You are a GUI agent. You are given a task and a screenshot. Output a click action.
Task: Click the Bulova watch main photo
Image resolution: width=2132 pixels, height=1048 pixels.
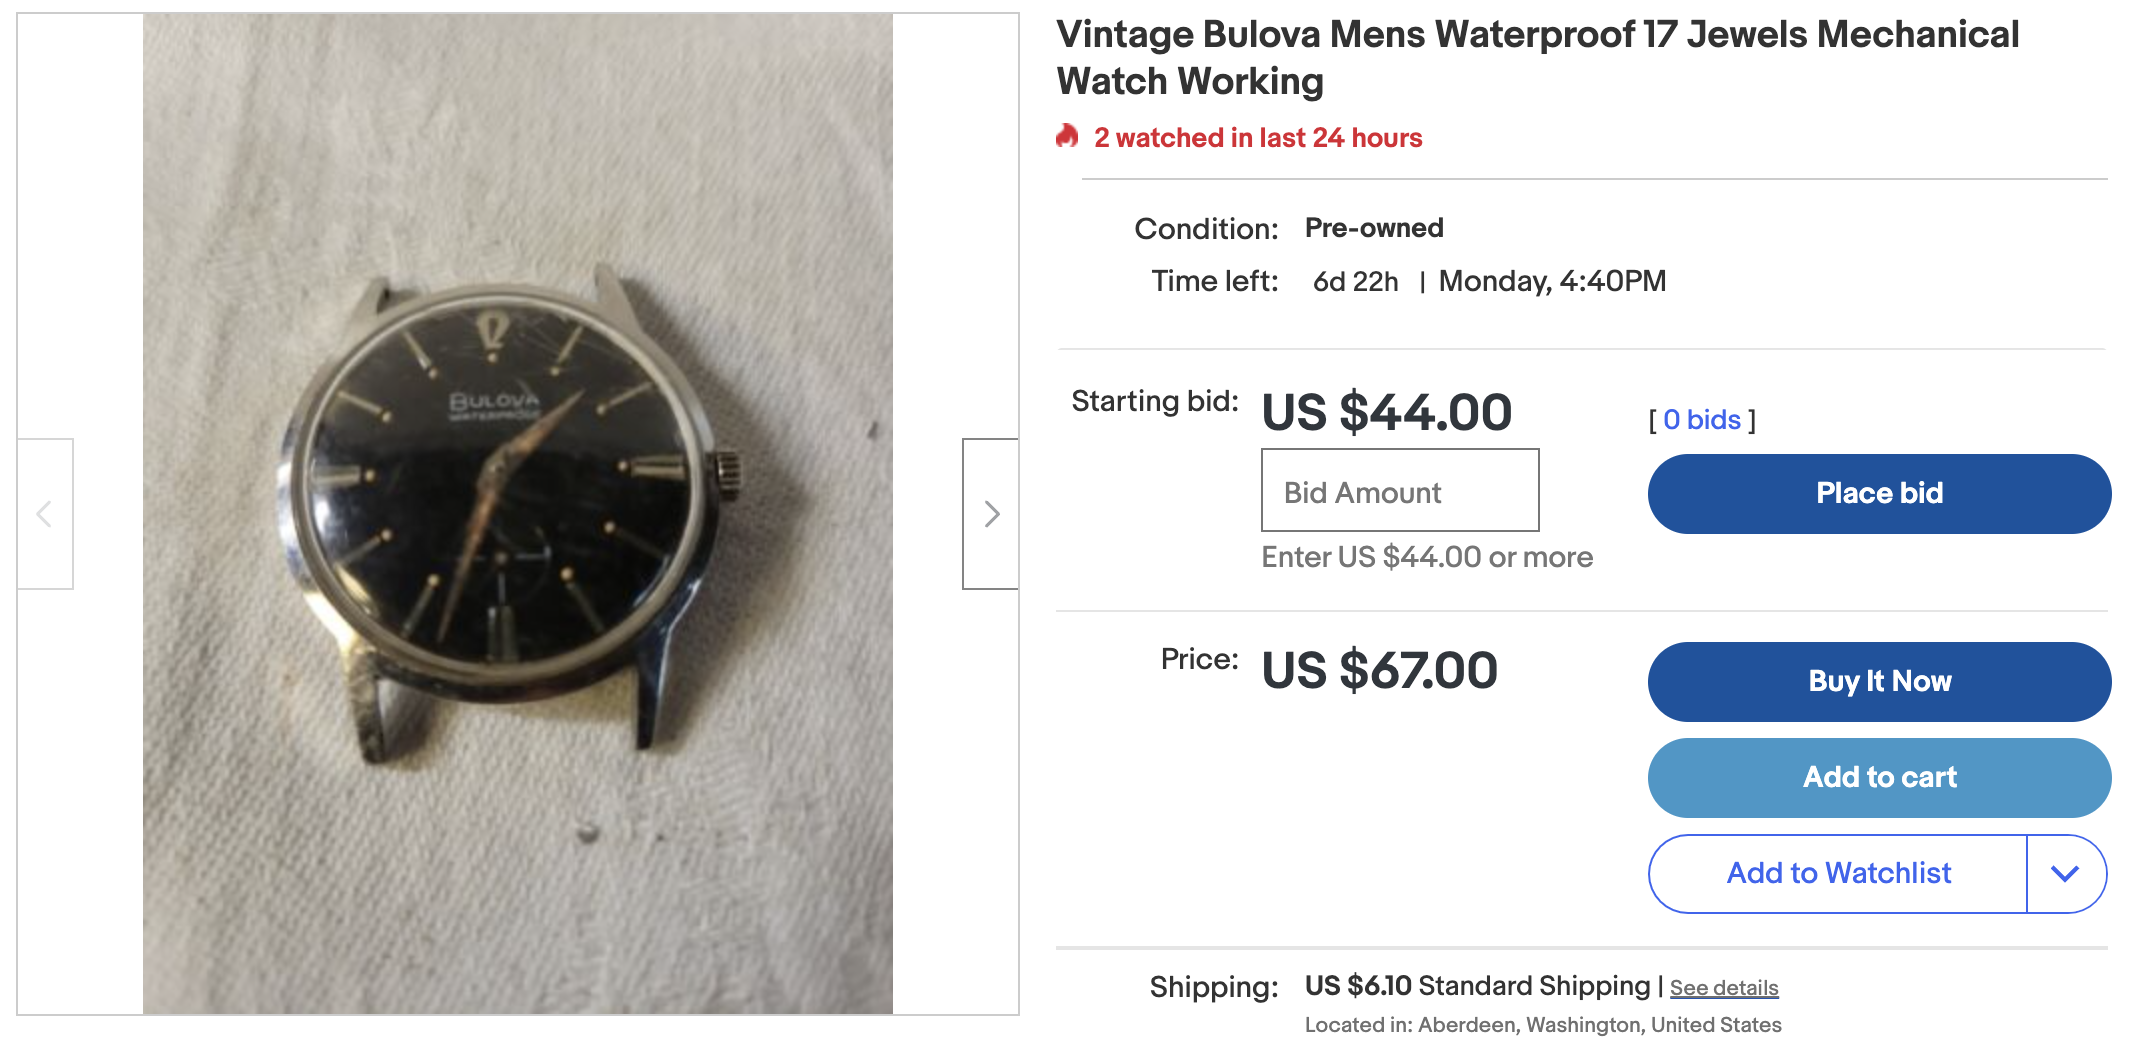tap(517, 514)
